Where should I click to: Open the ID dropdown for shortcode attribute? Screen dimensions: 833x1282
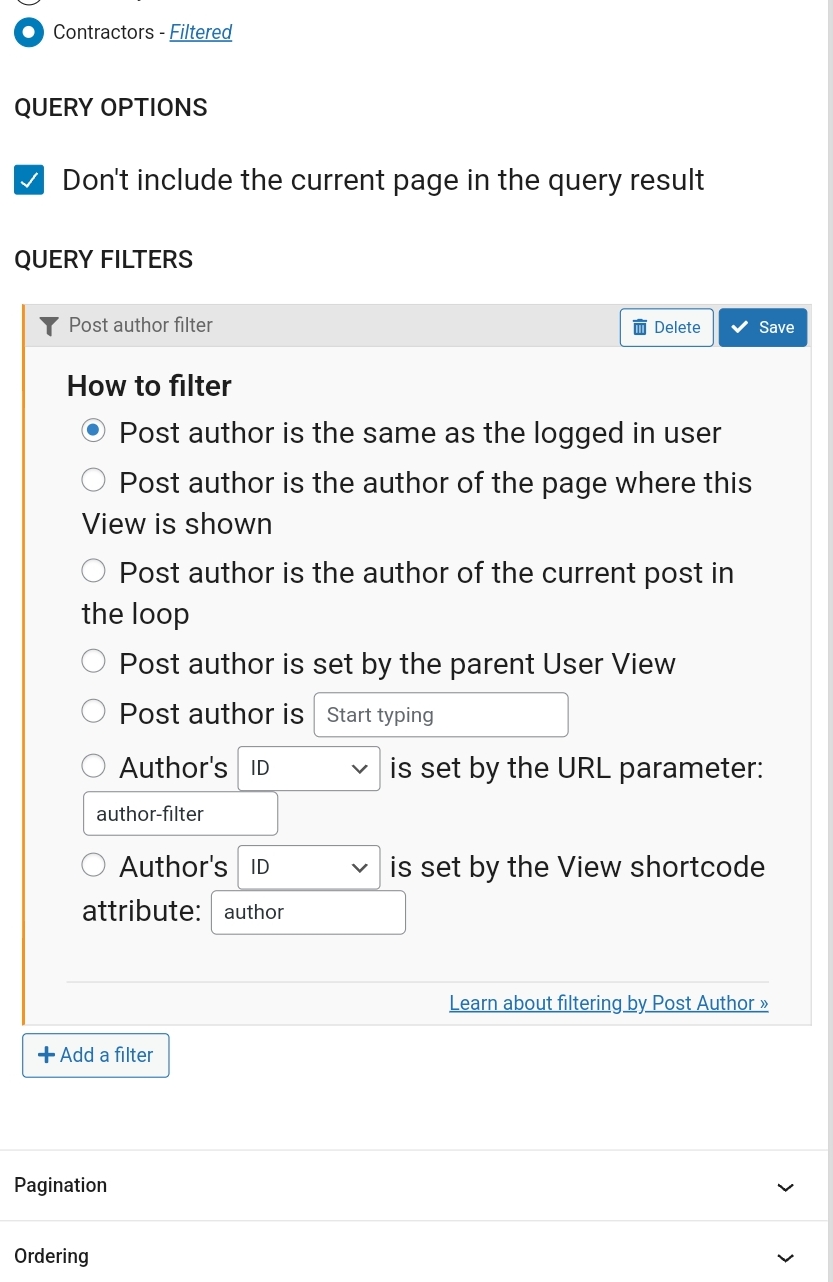point(309,867)
